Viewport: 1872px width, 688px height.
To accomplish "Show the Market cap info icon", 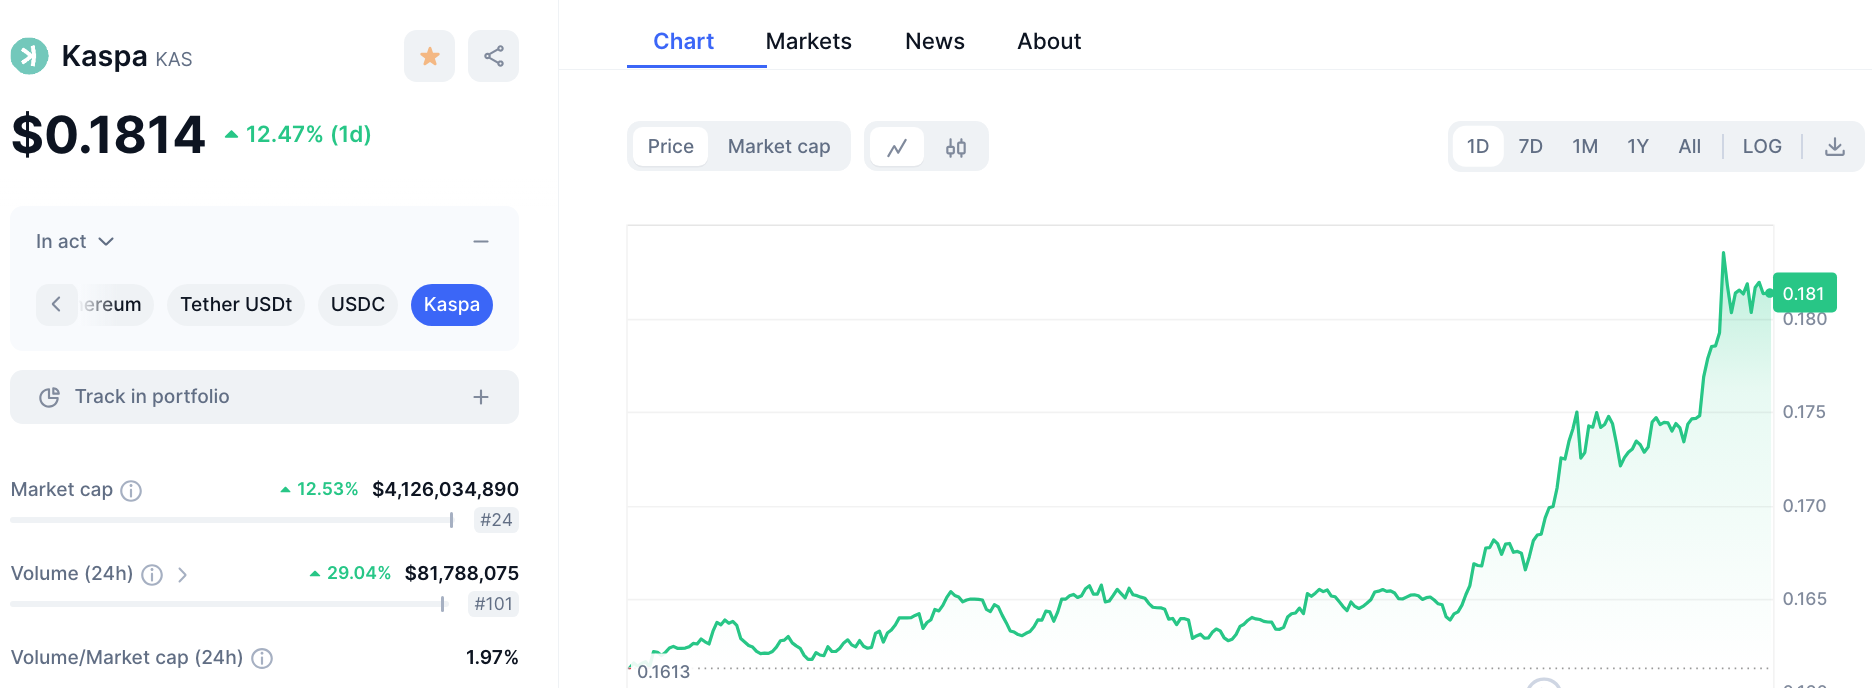I will (131, 490).
